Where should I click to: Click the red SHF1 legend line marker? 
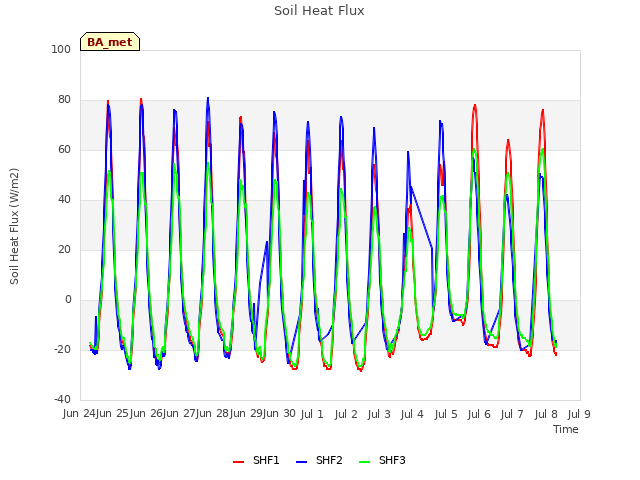(238, 462)
